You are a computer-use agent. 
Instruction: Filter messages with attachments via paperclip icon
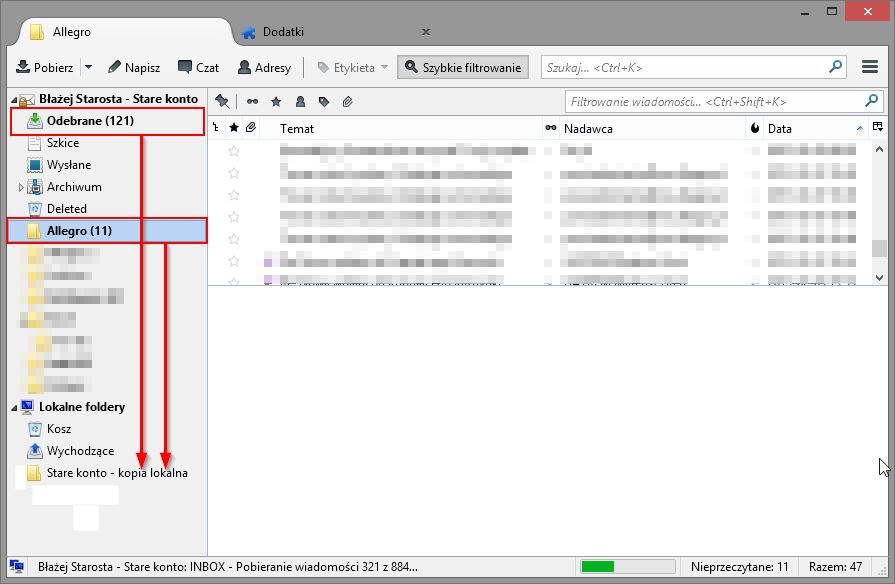pyautogui.click(x=348, y=102)
